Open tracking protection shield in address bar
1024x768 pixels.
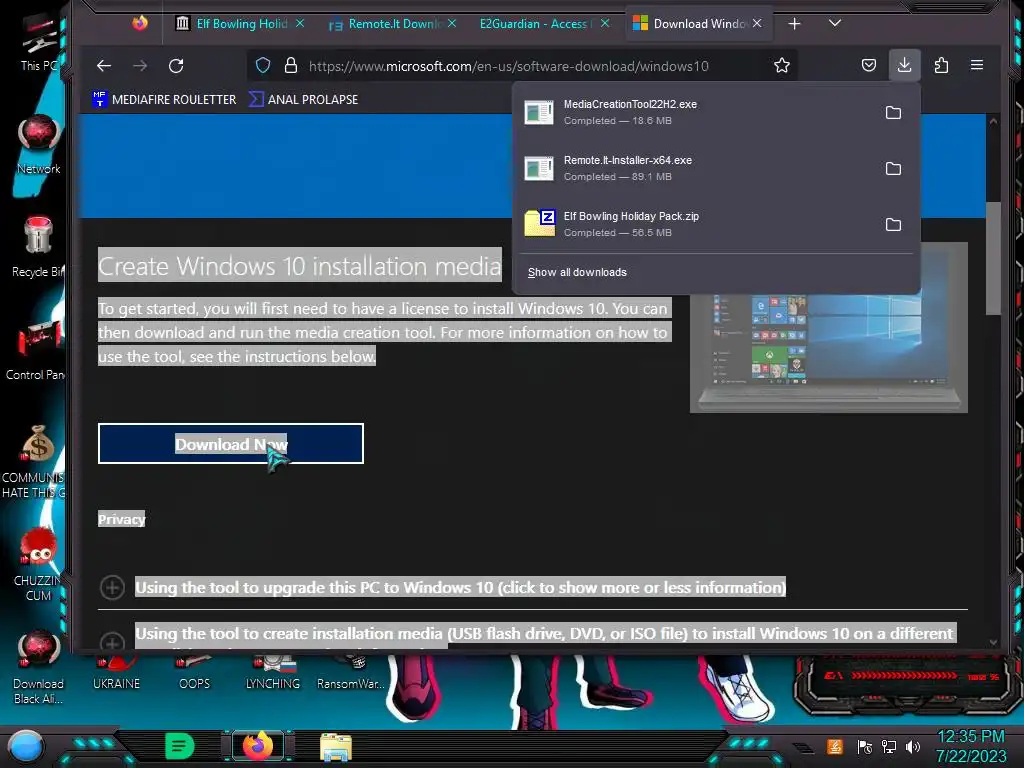coord(263,65)
